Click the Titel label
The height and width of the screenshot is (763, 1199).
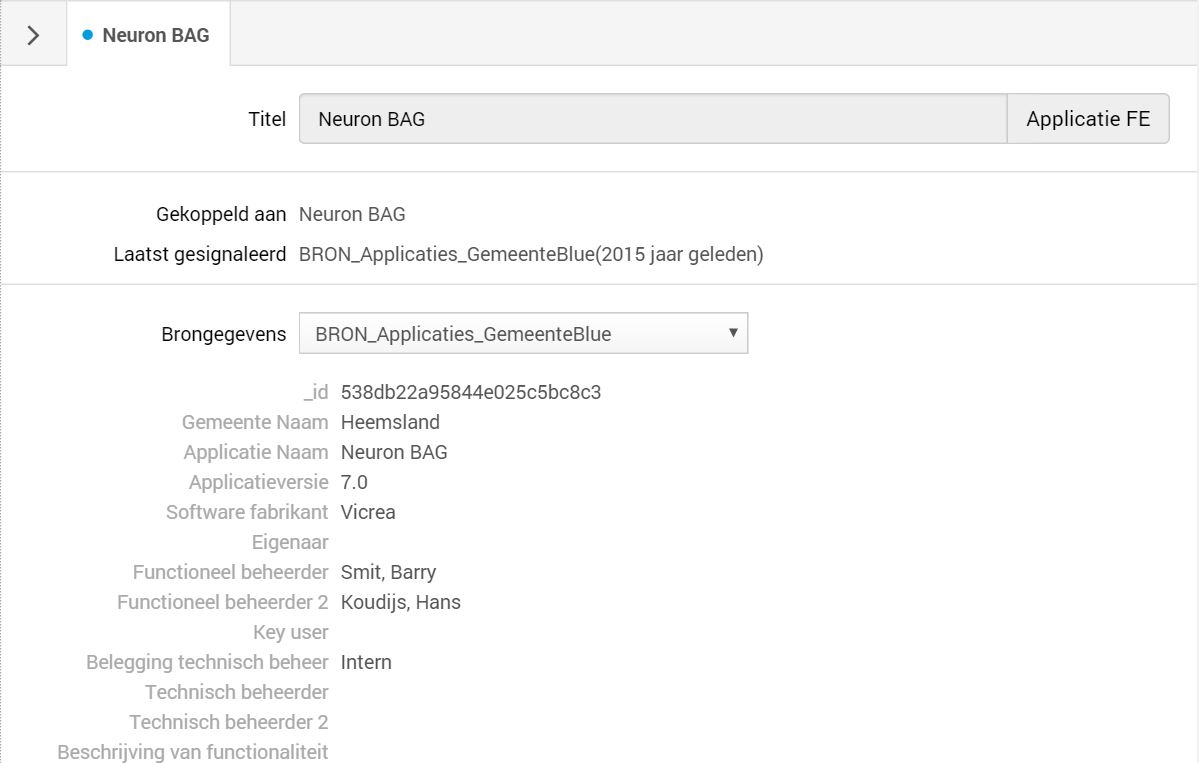pos(267,119)
